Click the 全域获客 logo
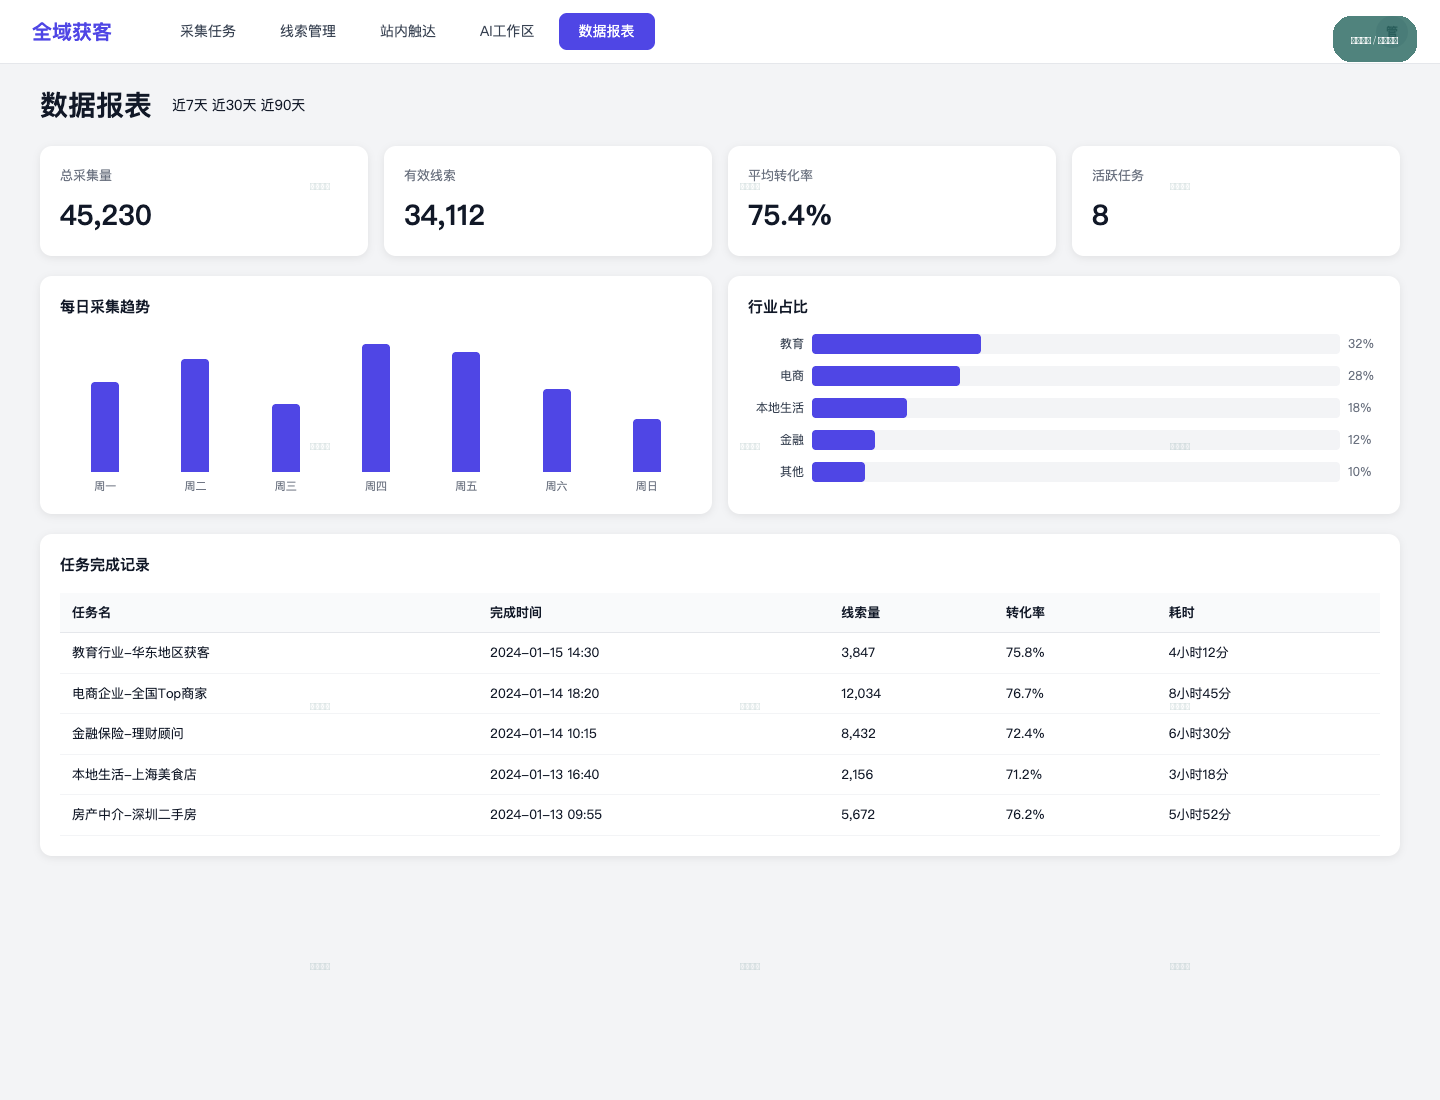This screenshot has width=1440, height=1100. (72, 32)
